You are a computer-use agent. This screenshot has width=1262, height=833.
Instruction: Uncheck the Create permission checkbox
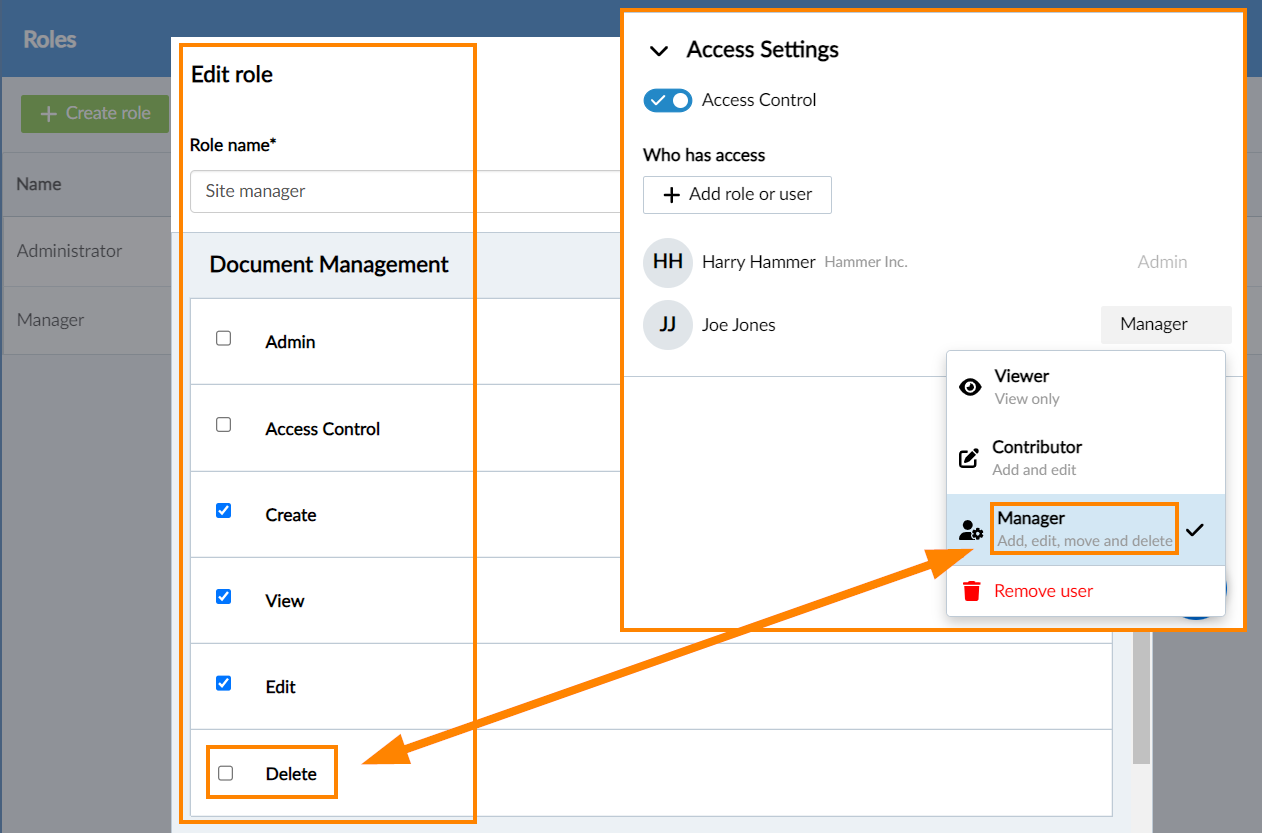[x=224, y=511]
